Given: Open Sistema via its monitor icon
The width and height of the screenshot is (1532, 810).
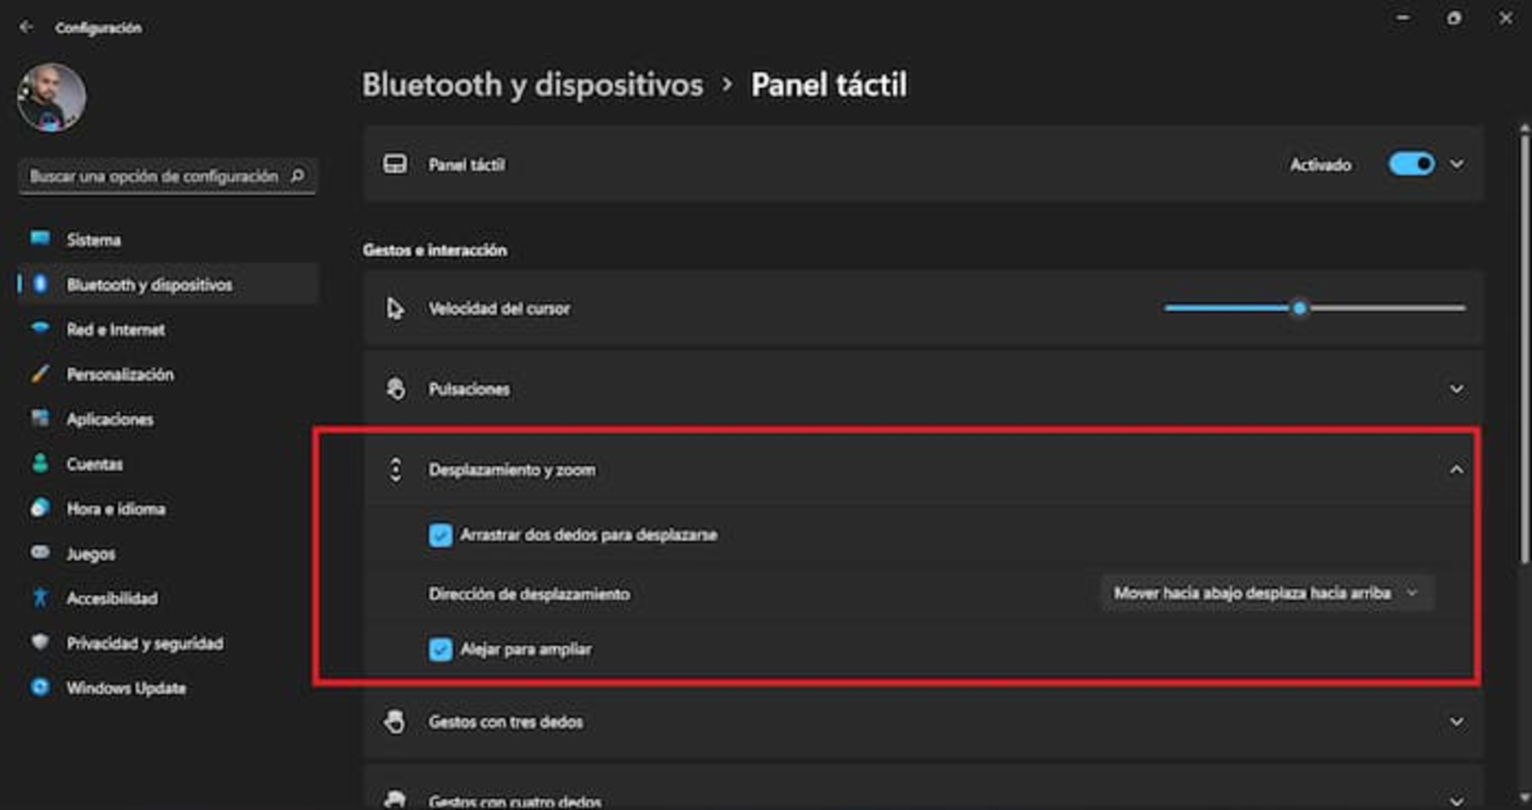Looking at the screenshot, I should [x=40, y=239].
